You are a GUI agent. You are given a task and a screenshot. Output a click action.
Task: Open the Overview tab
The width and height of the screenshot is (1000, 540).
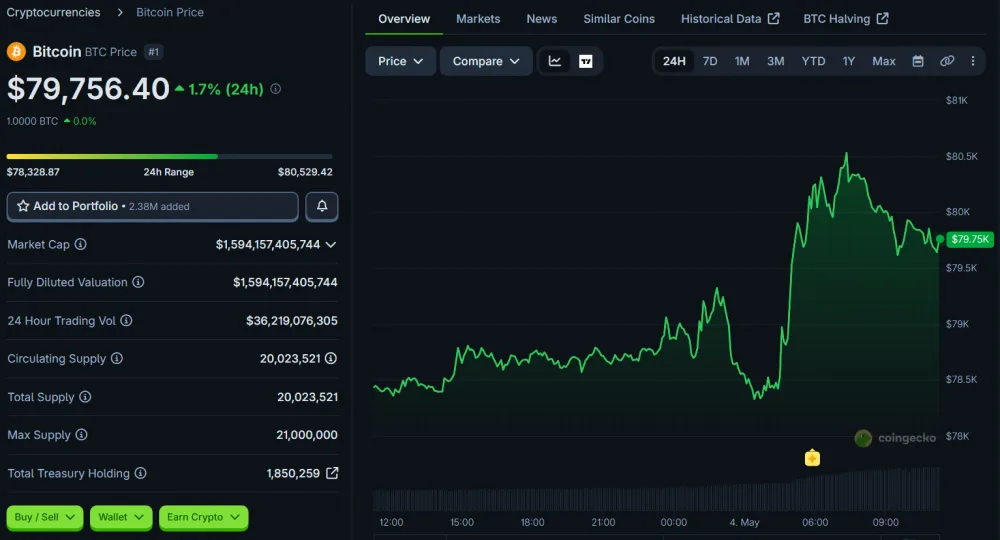pyautogui.click(x=404, y=18)
